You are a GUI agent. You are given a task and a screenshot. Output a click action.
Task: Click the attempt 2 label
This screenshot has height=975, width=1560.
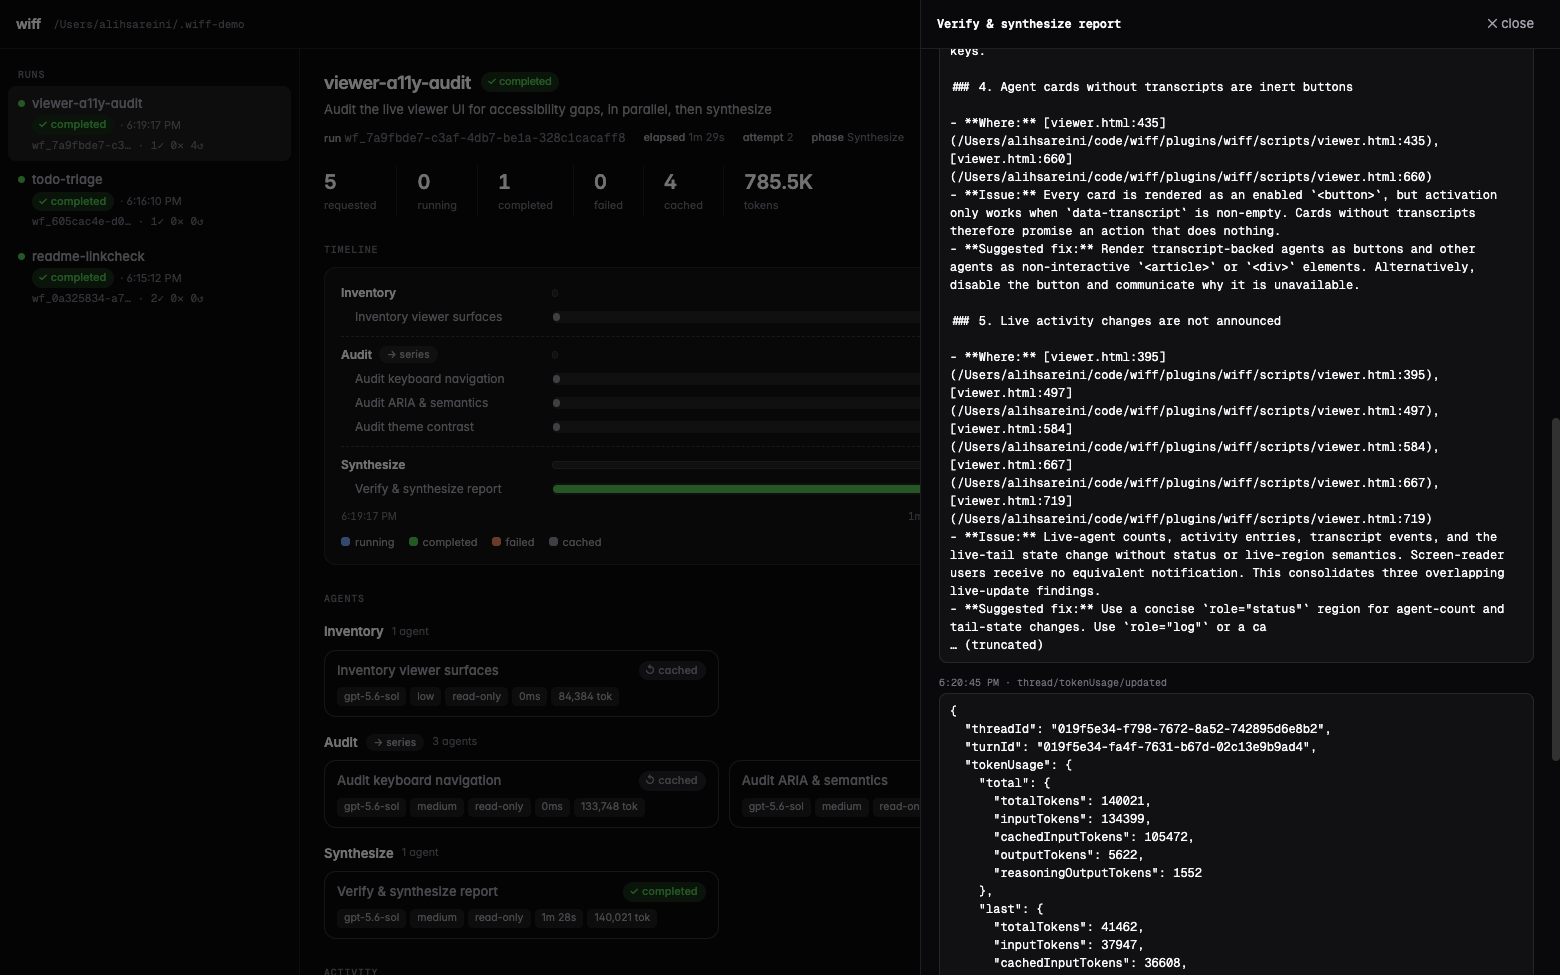click(x=767, y=138)
